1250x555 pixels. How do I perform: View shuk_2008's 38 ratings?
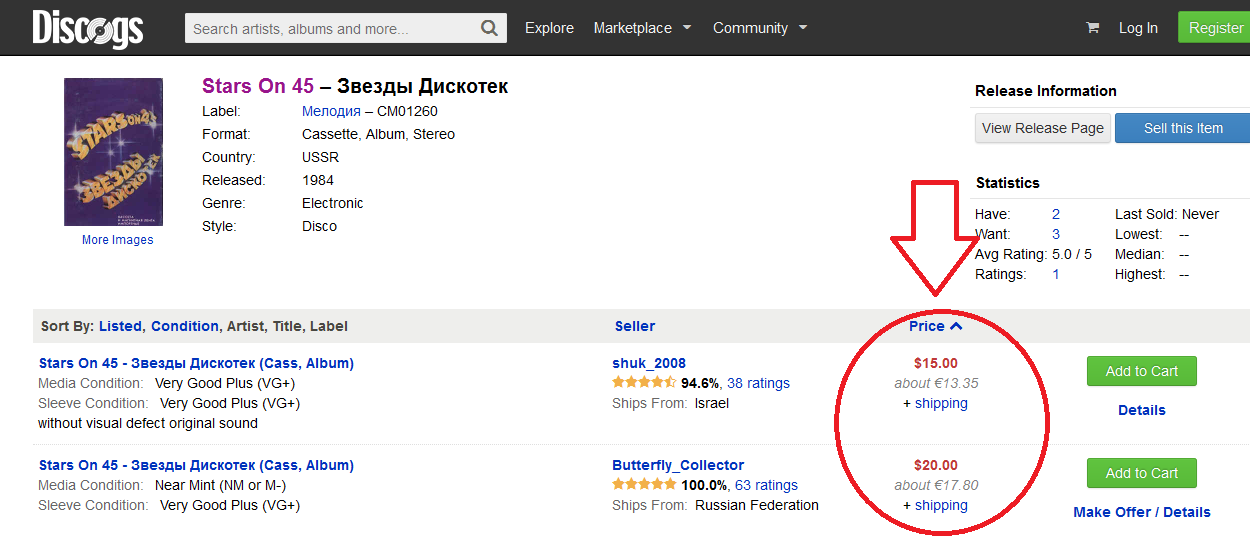coord(758,383)
